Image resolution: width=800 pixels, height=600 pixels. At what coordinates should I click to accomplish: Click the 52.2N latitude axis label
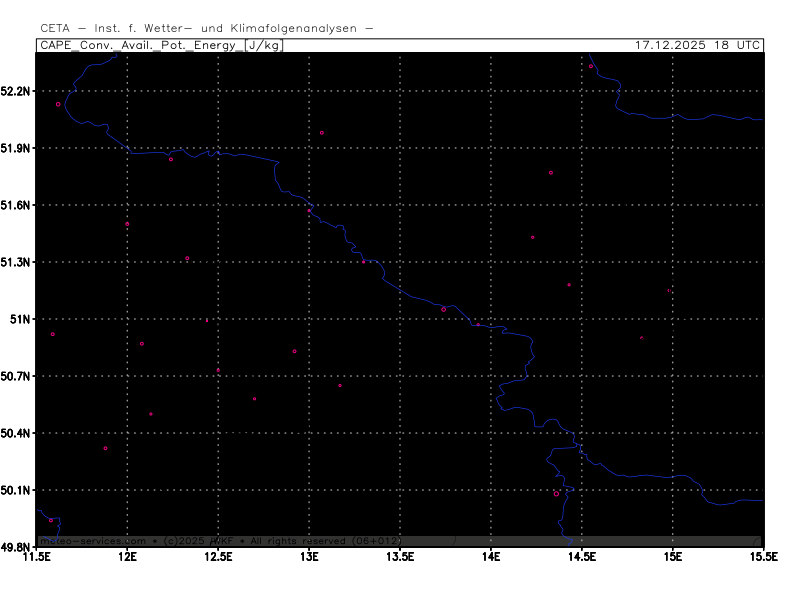pyautogui.click(x=17, y=91)
